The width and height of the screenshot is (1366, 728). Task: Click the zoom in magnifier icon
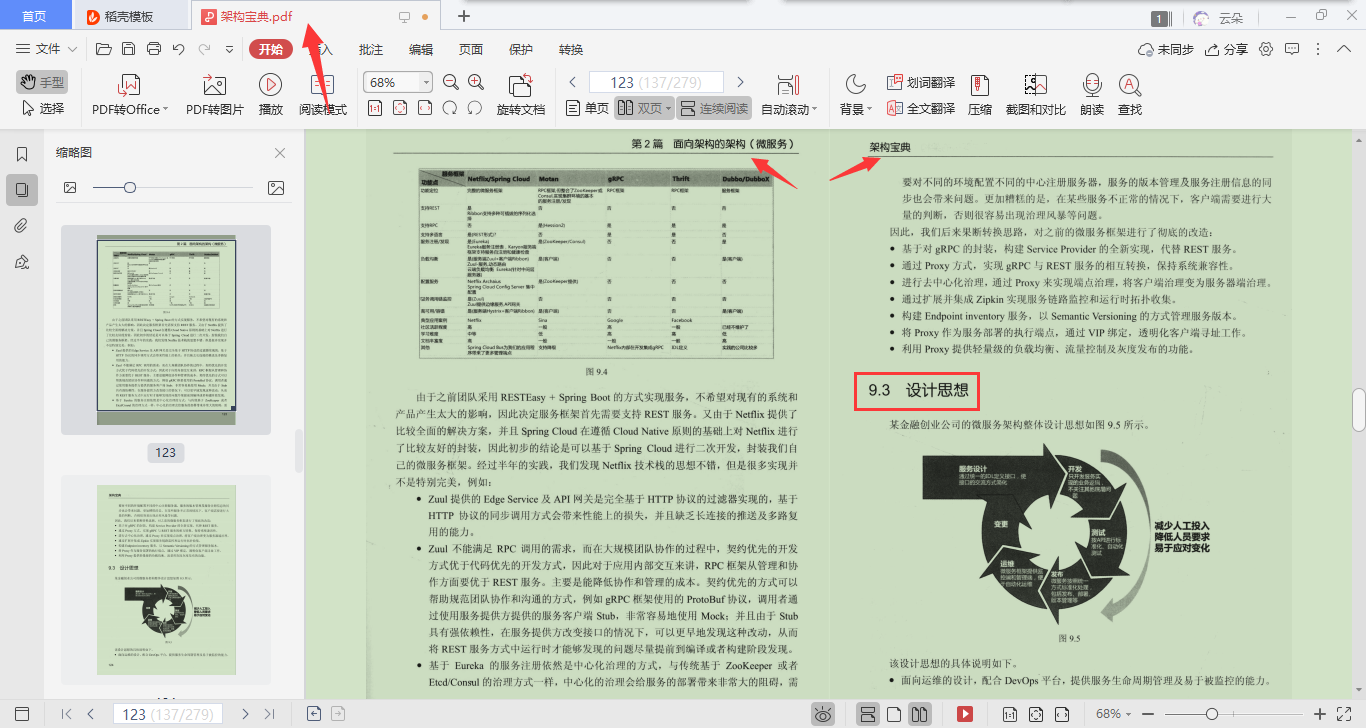pyautogui.click(x=475, y=82)
